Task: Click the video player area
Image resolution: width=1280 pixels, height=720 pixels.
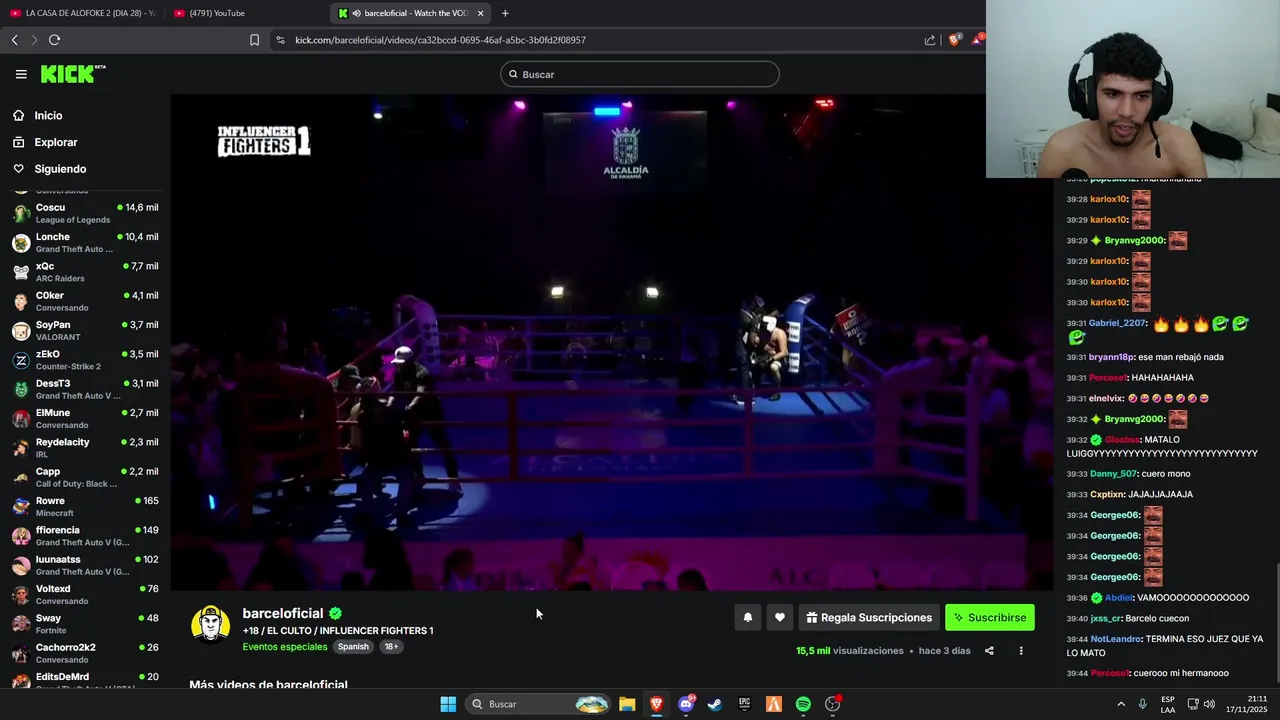Action: (x=612, y=343)
